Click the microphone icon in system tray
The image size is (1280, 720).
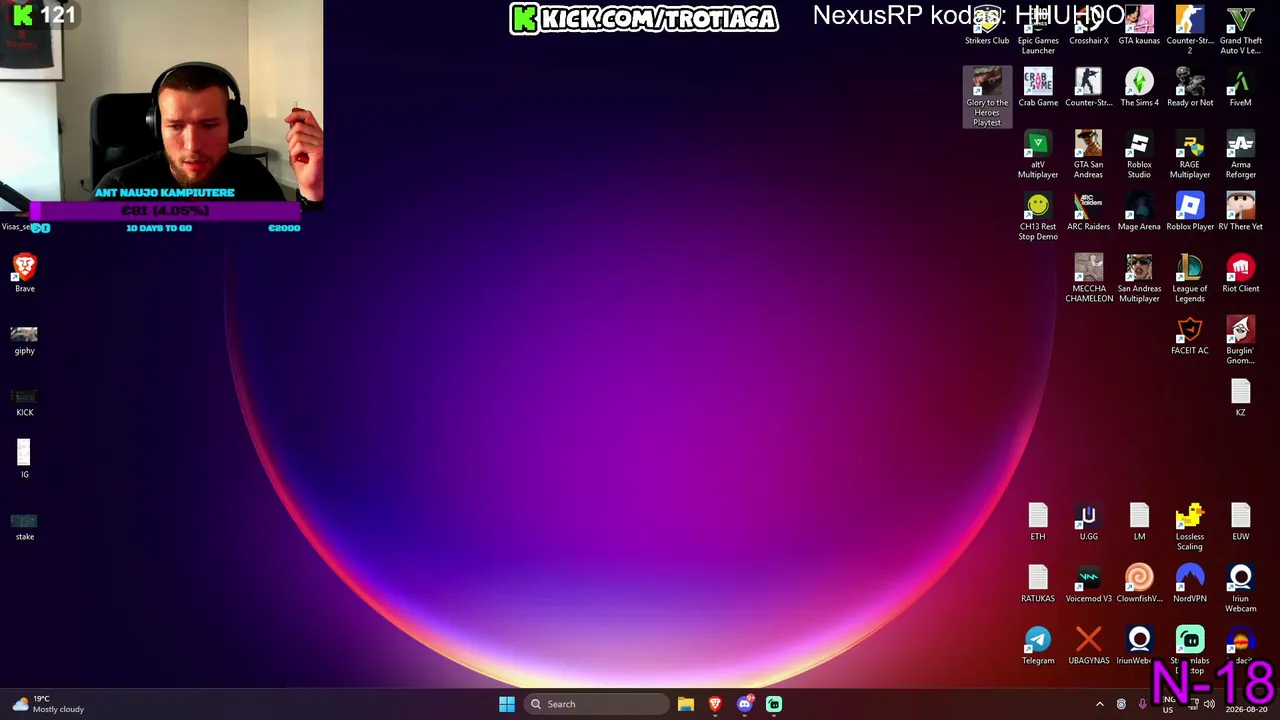click(x=1142, y=704)
